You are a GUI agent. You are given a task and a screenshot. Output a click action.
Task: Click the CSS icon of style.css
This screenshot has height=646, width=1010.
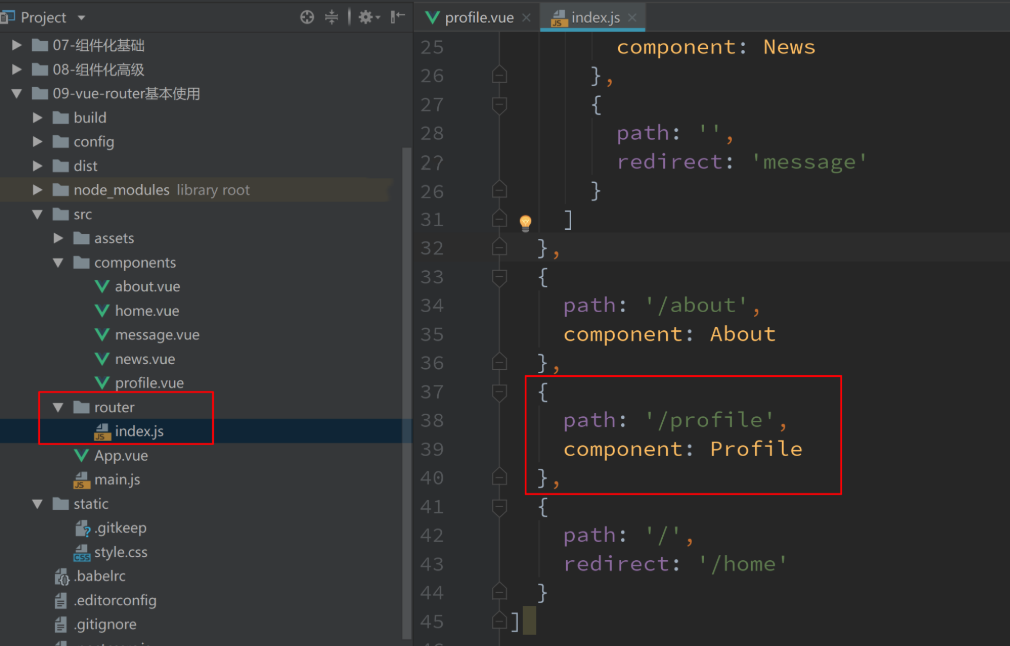pyautogui.click(x=82, y=553)
